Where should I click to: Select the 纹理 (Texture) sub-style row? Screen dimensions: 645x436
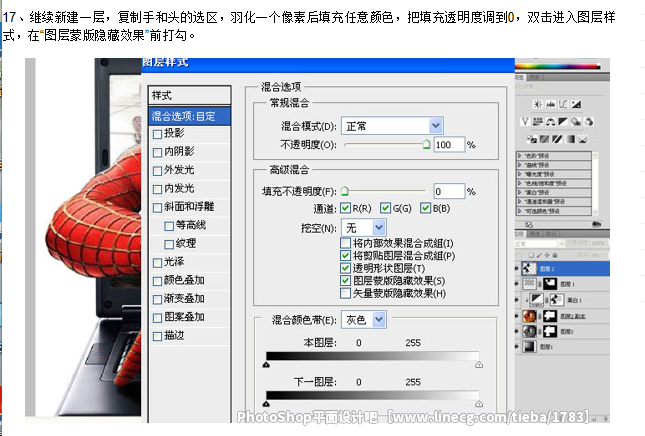click(190, 244)
